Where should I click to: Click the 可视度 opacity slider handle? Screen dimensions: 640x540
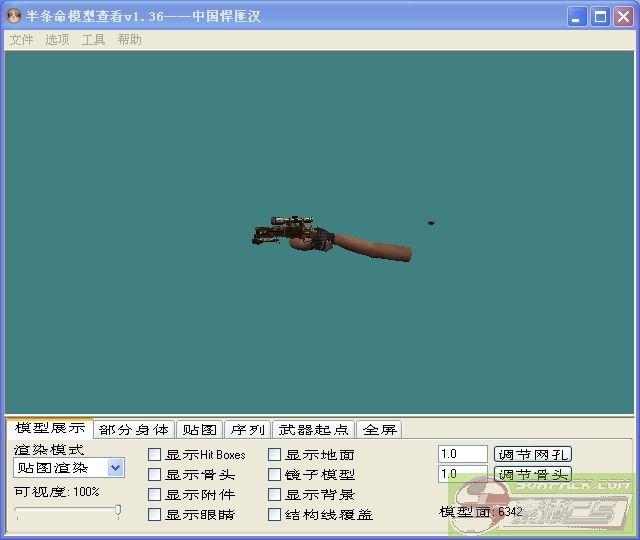click(118, 511)
